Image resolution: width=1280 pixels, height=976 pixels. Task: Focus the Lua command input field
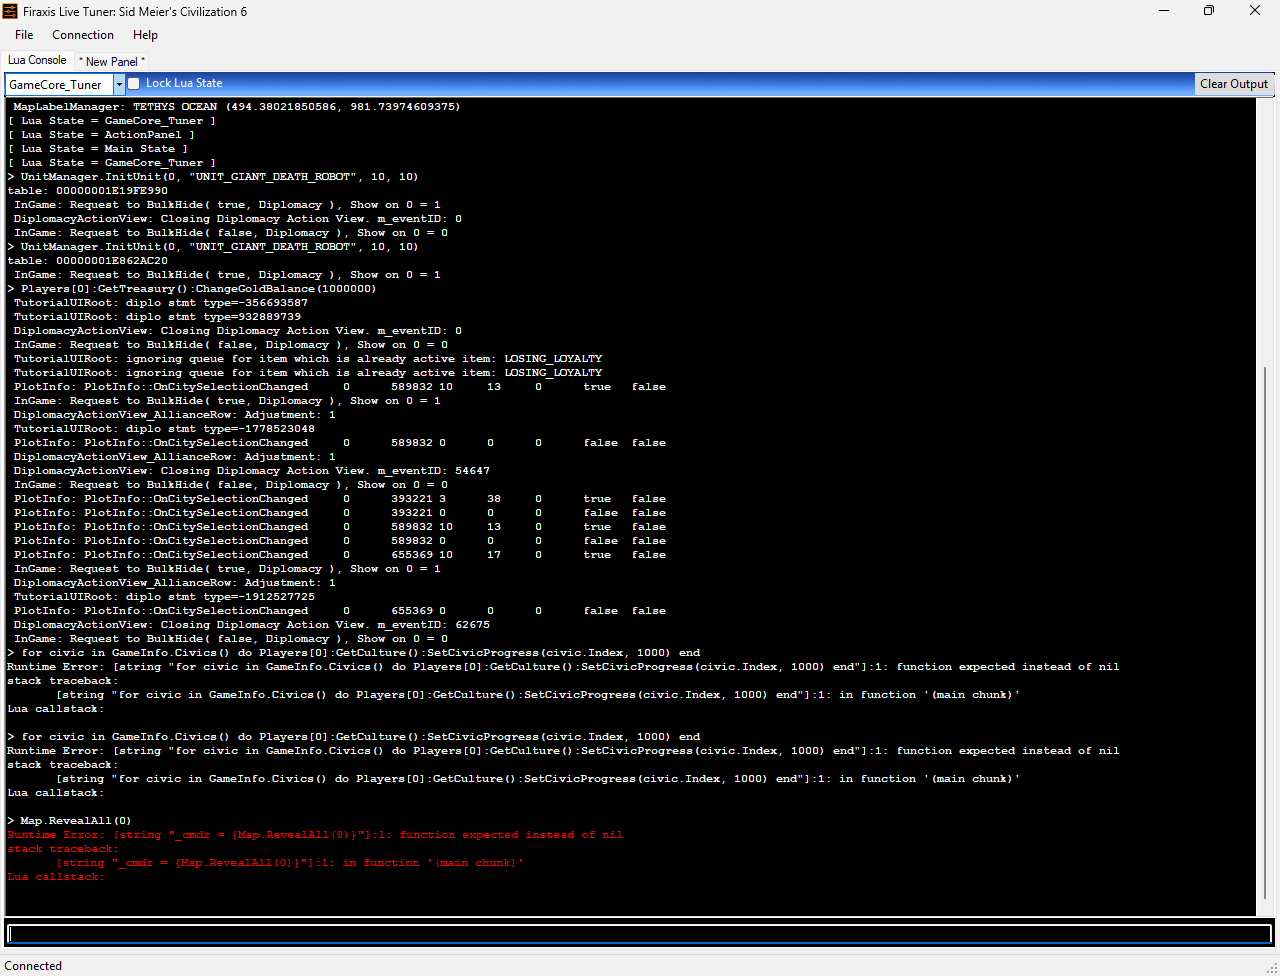click(x=639, y=934)
